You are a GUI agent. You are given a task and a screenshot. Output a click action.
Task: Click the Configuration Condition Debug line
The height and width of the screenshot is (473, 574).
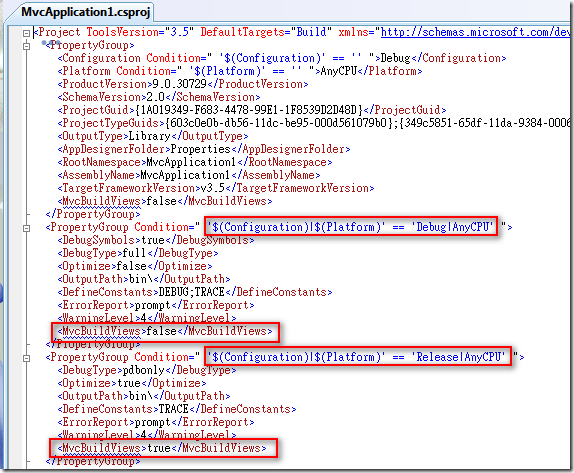point(282,58)
